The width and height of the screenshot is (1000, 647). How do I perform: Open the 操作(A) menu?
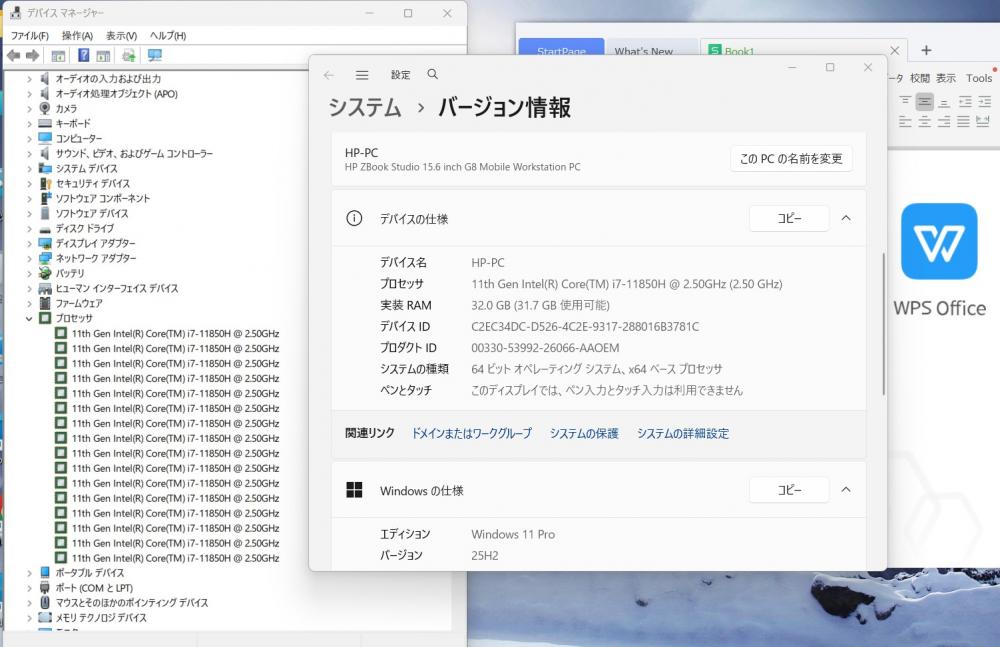(x=77, y=36)
